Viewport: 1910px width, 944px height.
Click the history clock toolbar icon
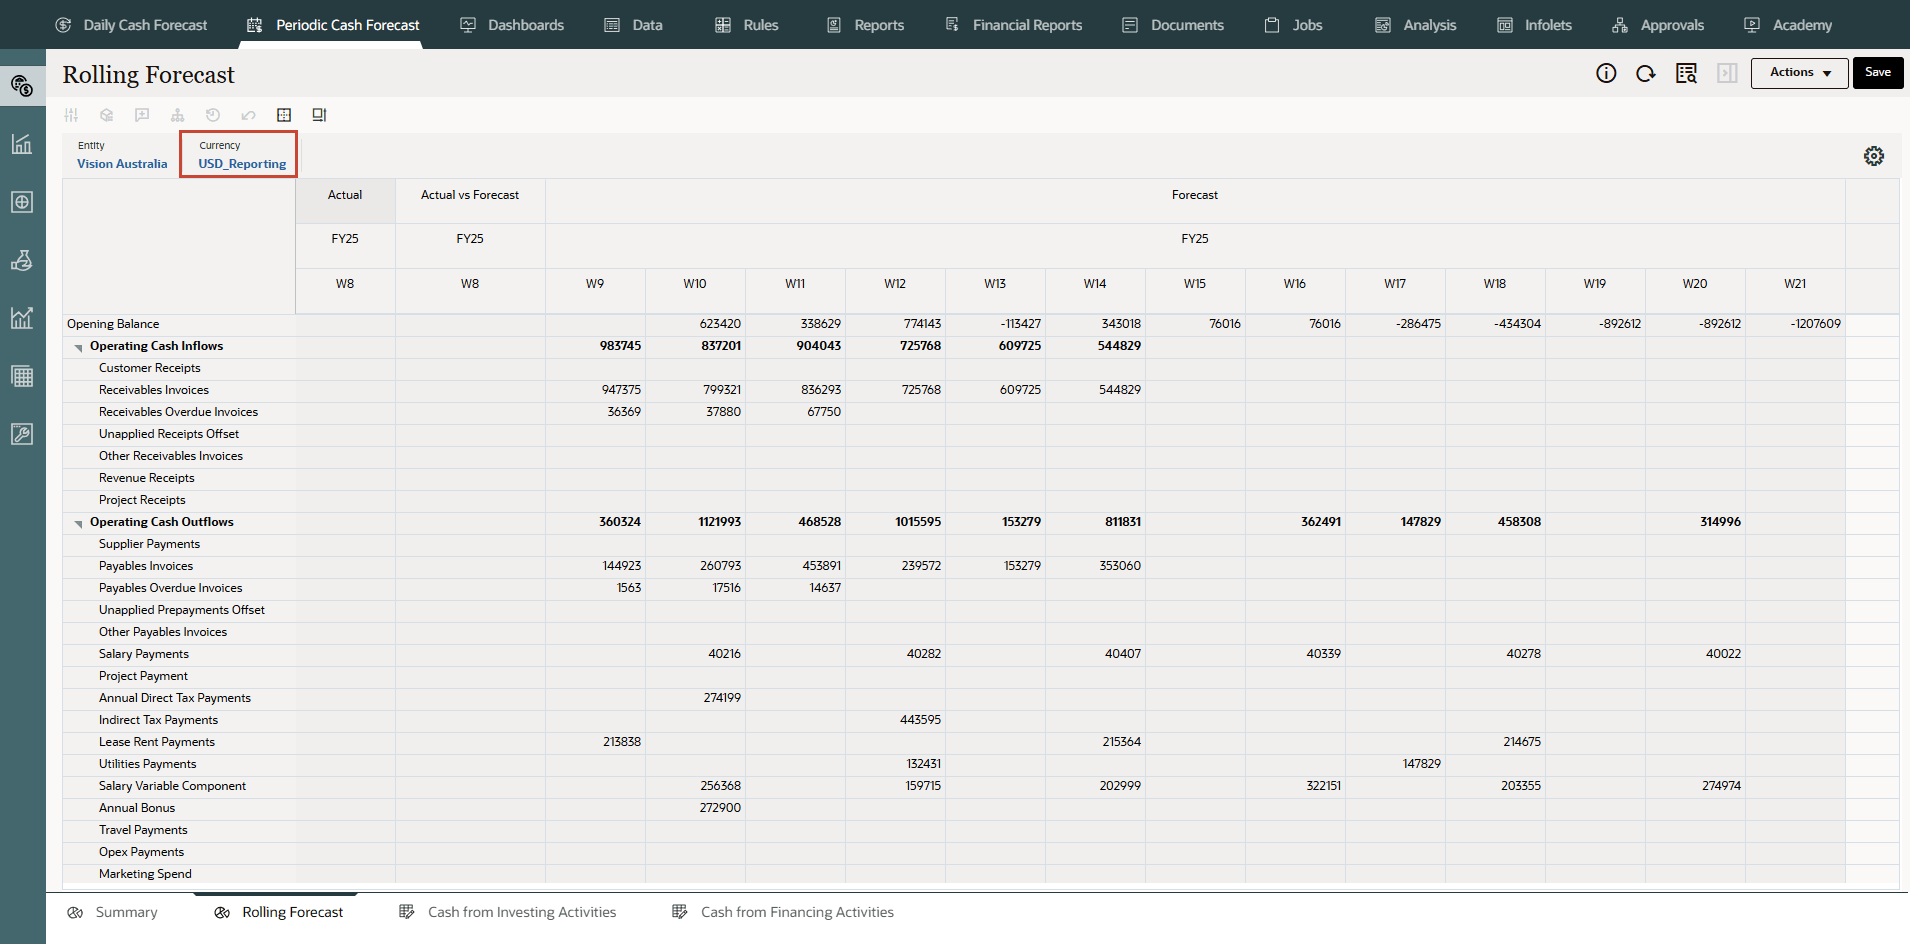[213, 115]
